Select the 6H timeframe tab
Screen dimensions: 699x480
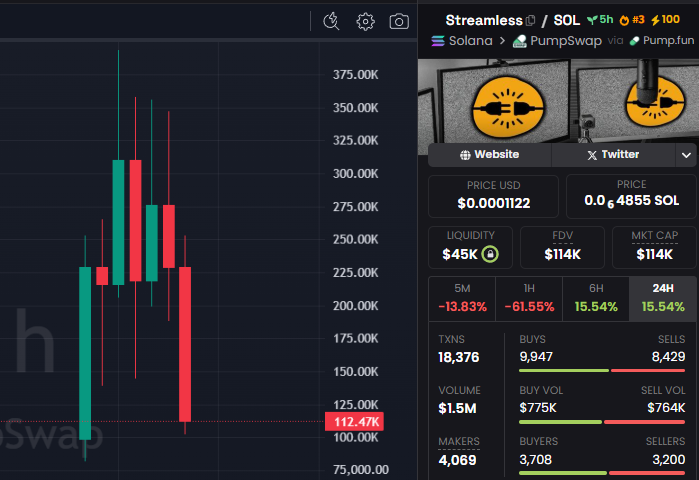coord(596,298)
